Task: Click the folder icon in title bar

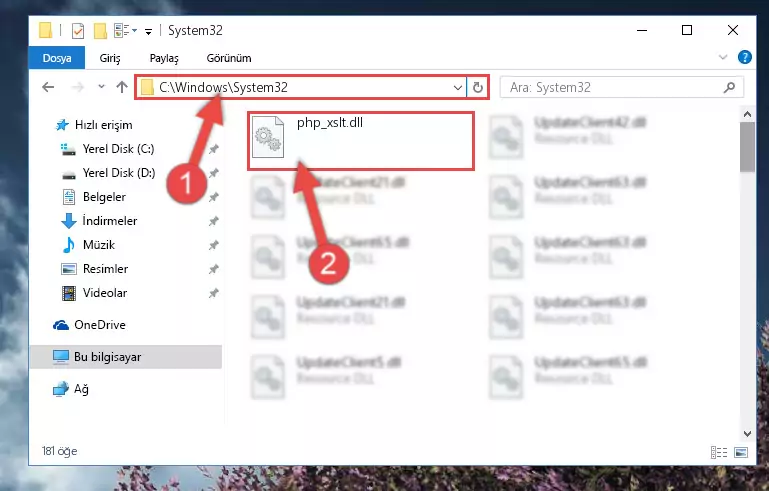Action: tap(45, 30)
